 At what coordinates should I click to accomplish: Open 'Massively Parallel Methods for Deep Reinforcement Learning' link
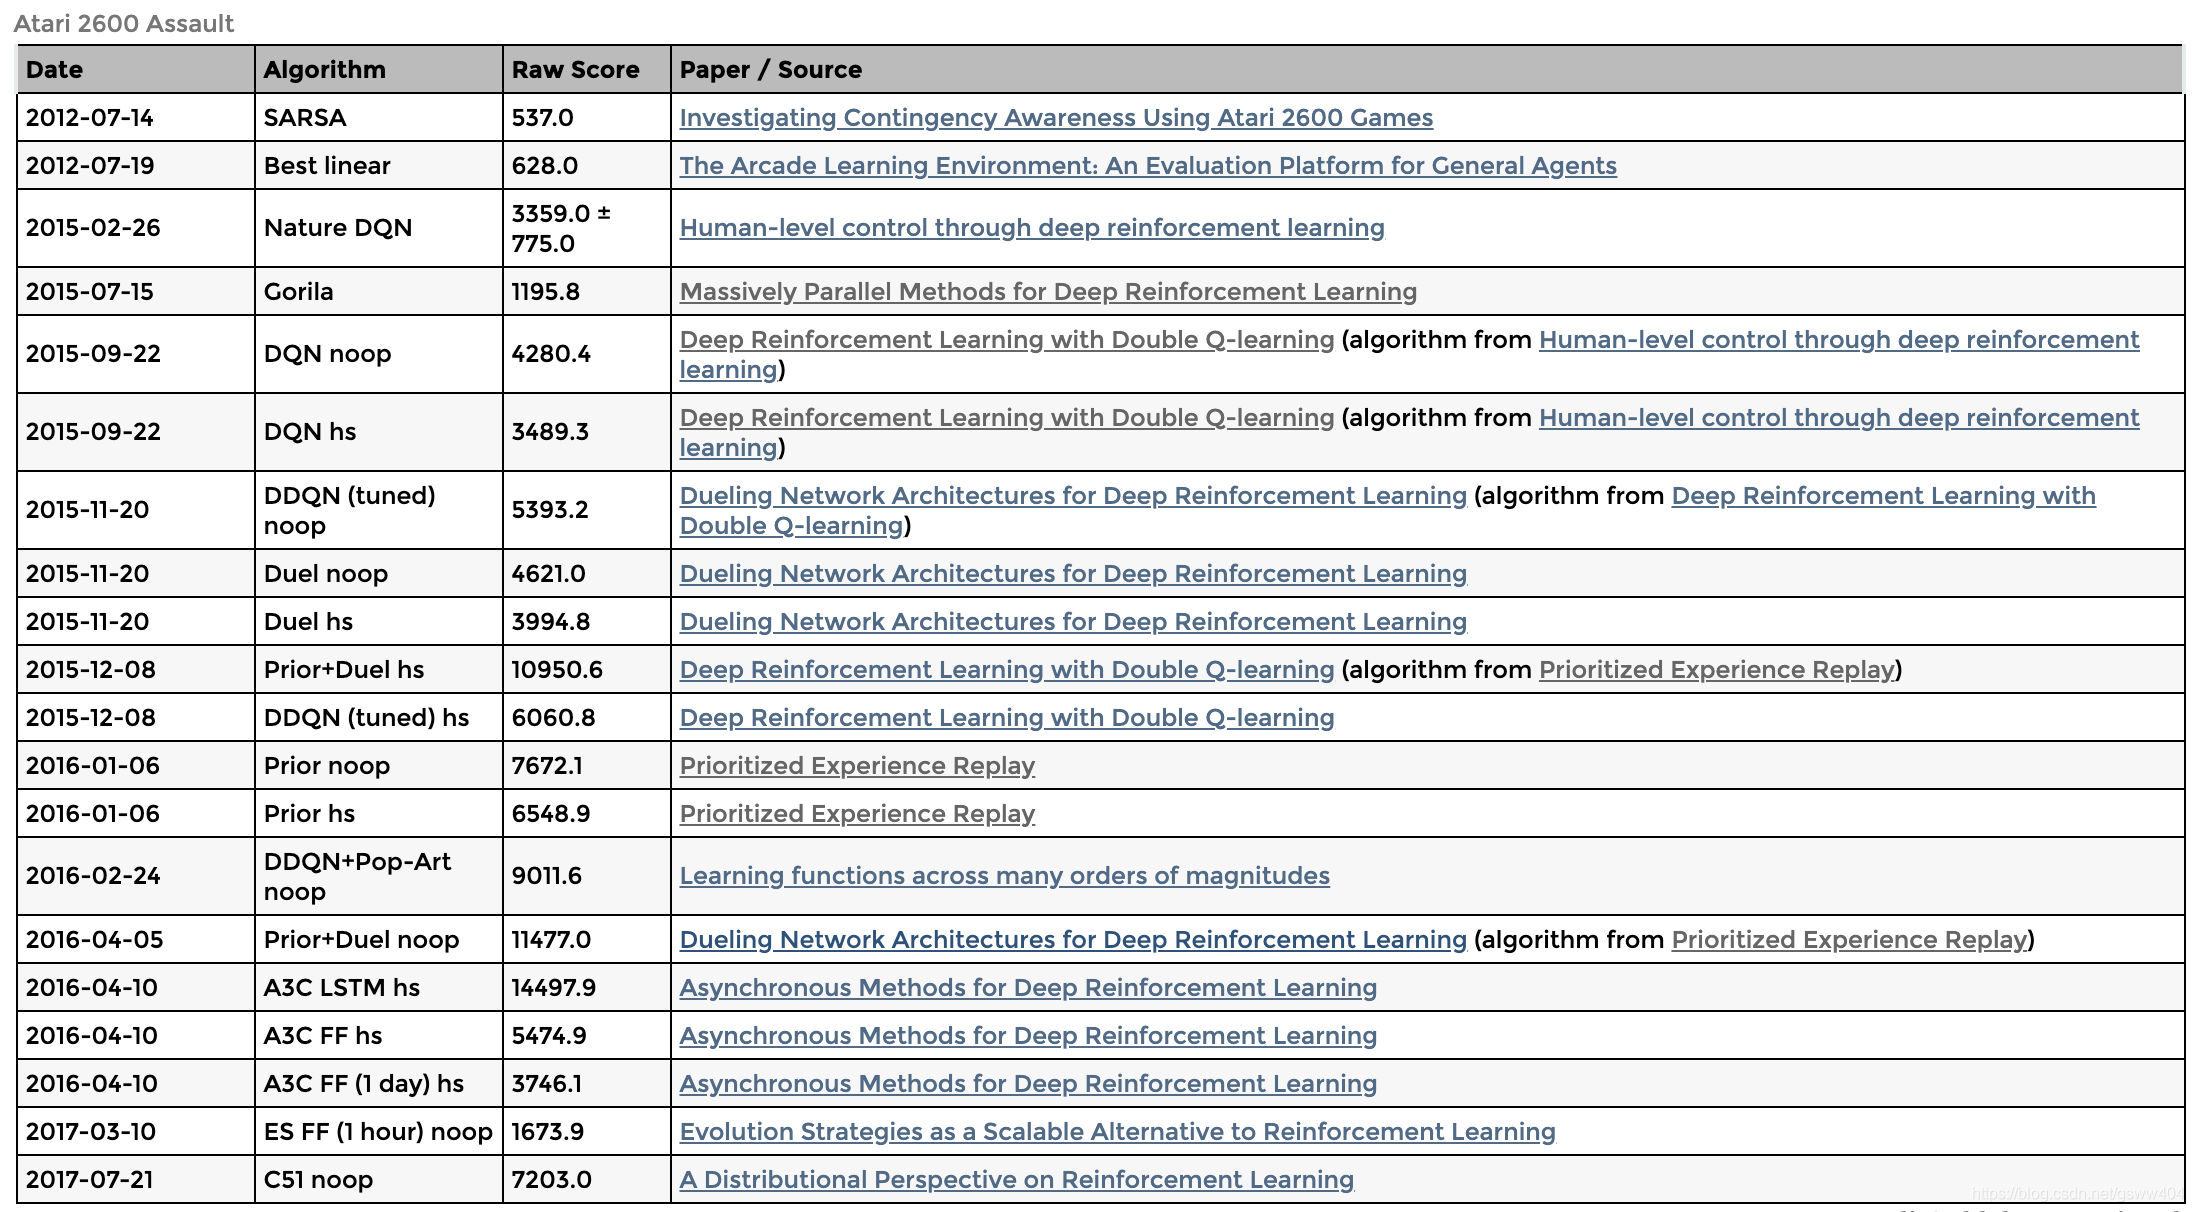coord(1048,292)
